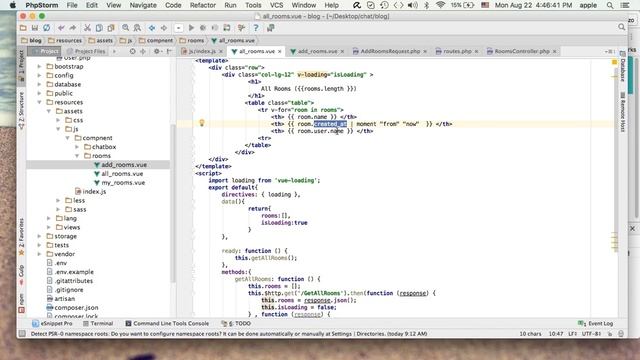Expand the chatbox folder

(77, 147)
